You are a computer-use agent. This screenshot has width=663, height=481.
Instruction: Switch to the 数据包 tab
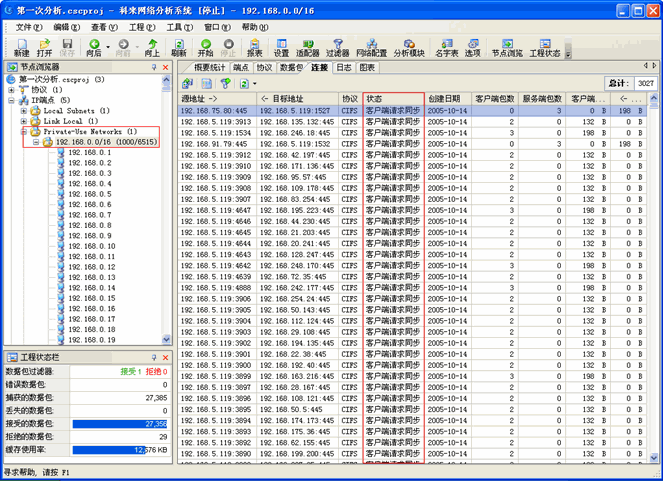coord(291,68)
